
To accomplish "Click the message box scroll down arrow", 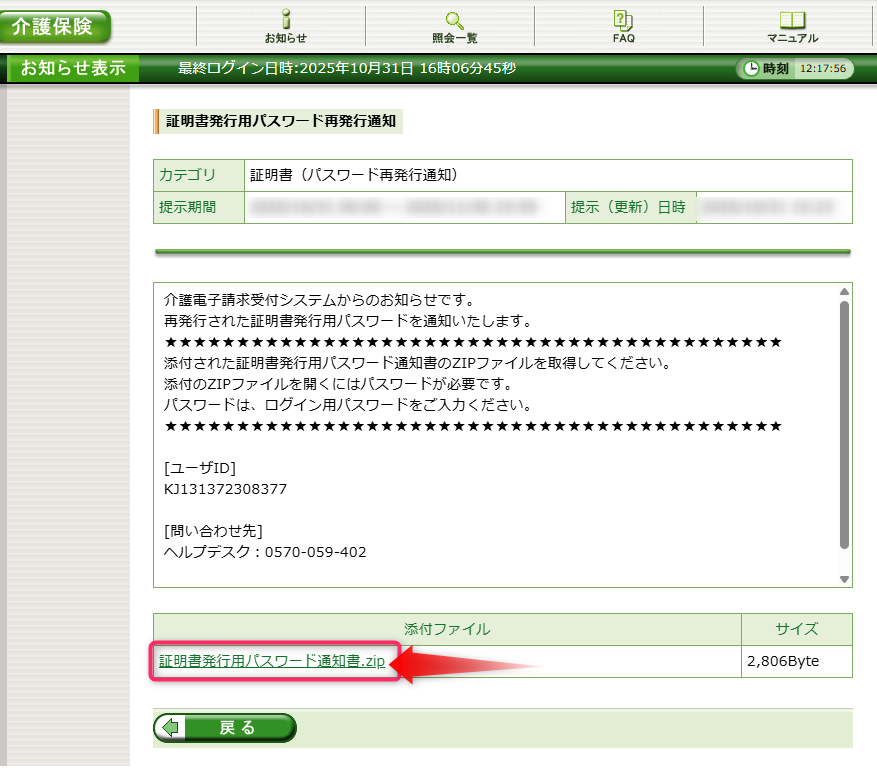I will click(x=844, y=579).
